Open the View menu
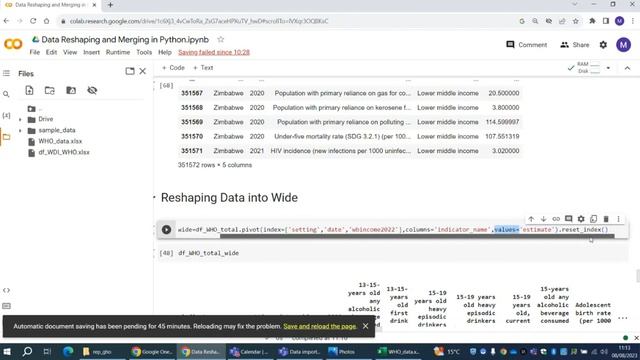 (x=70, y=52)
